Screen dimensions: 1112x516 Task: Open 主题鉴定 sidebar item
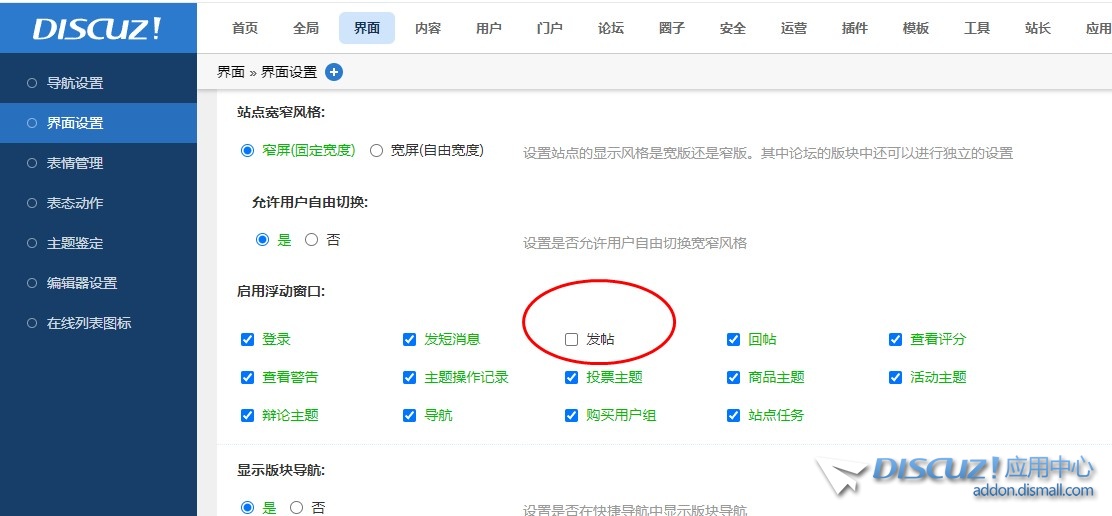pos(99,243)
